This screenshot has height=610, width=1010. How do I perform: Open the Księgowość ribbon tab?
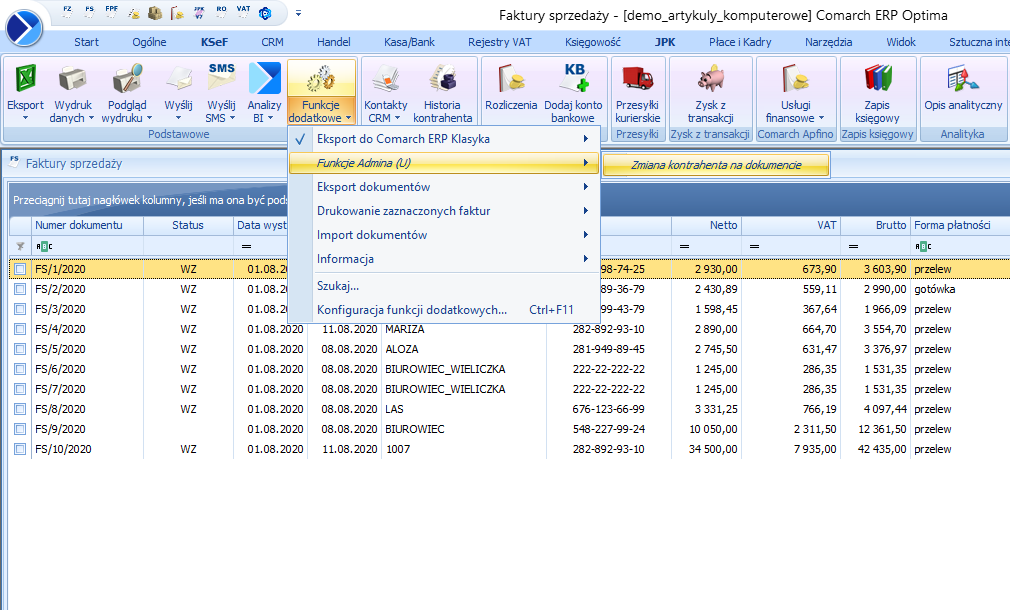tap(593, 42)
